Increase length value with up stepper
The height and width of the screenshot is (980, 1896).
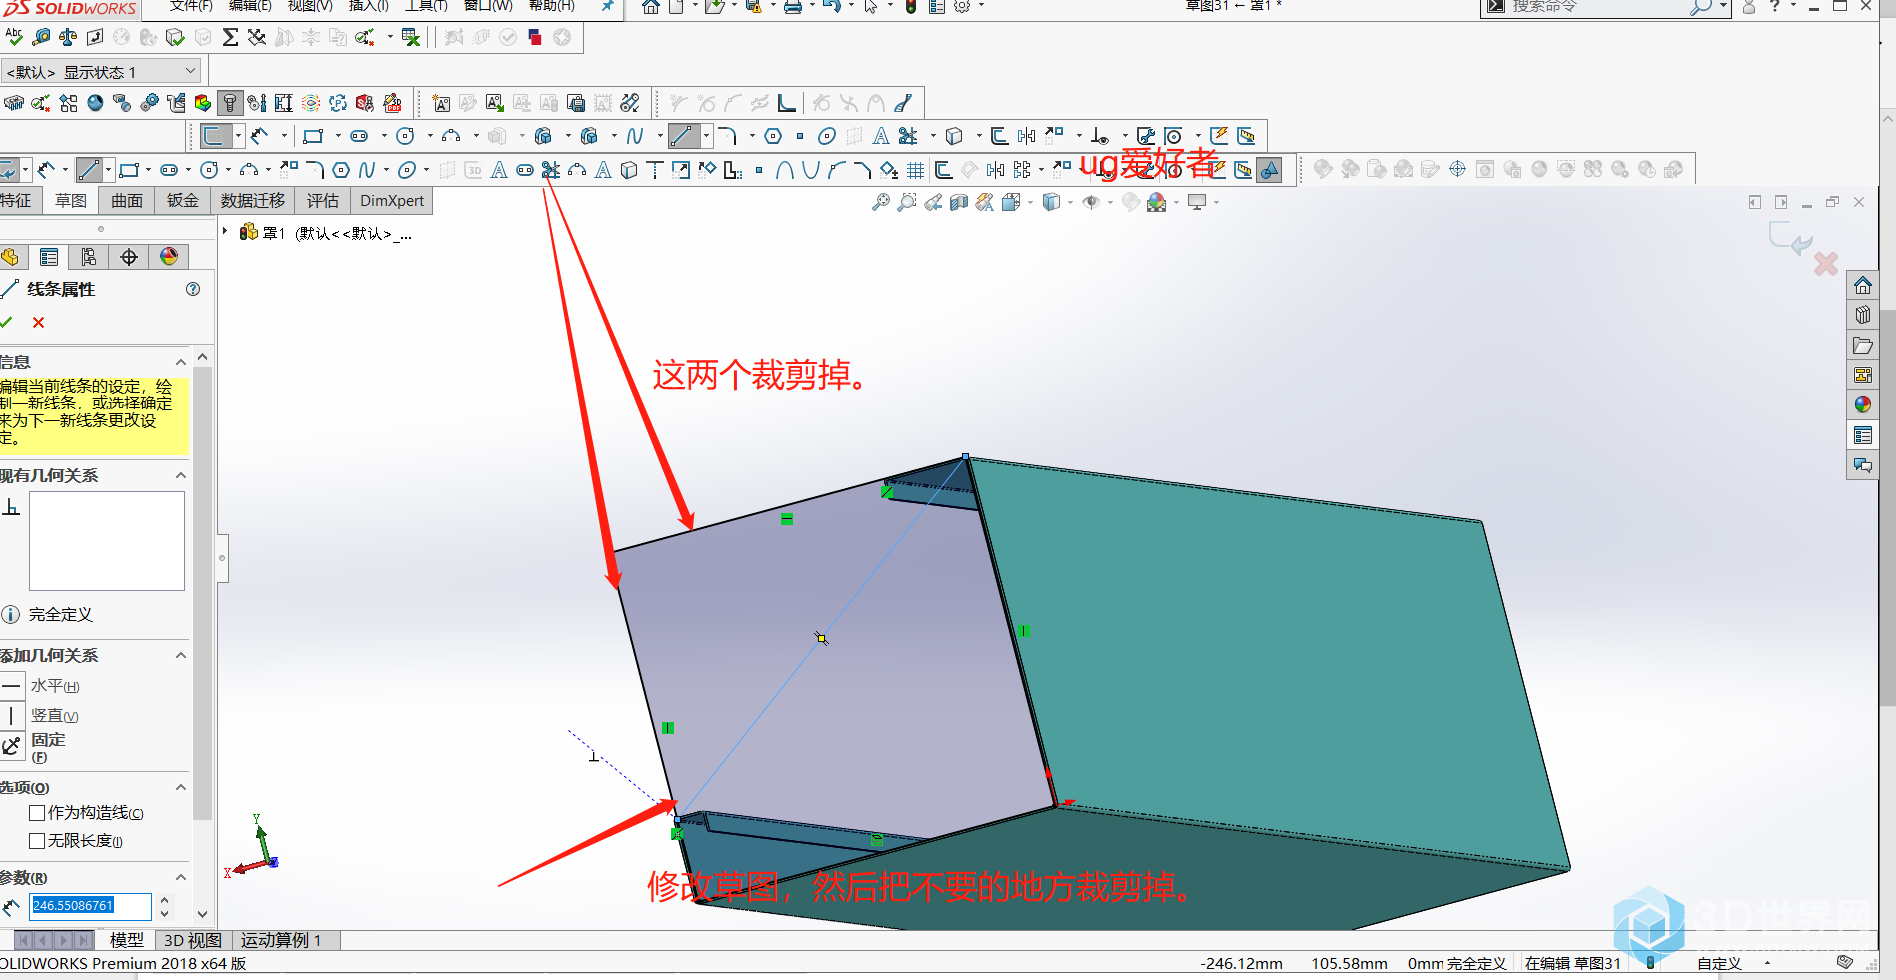pos(165,899)
